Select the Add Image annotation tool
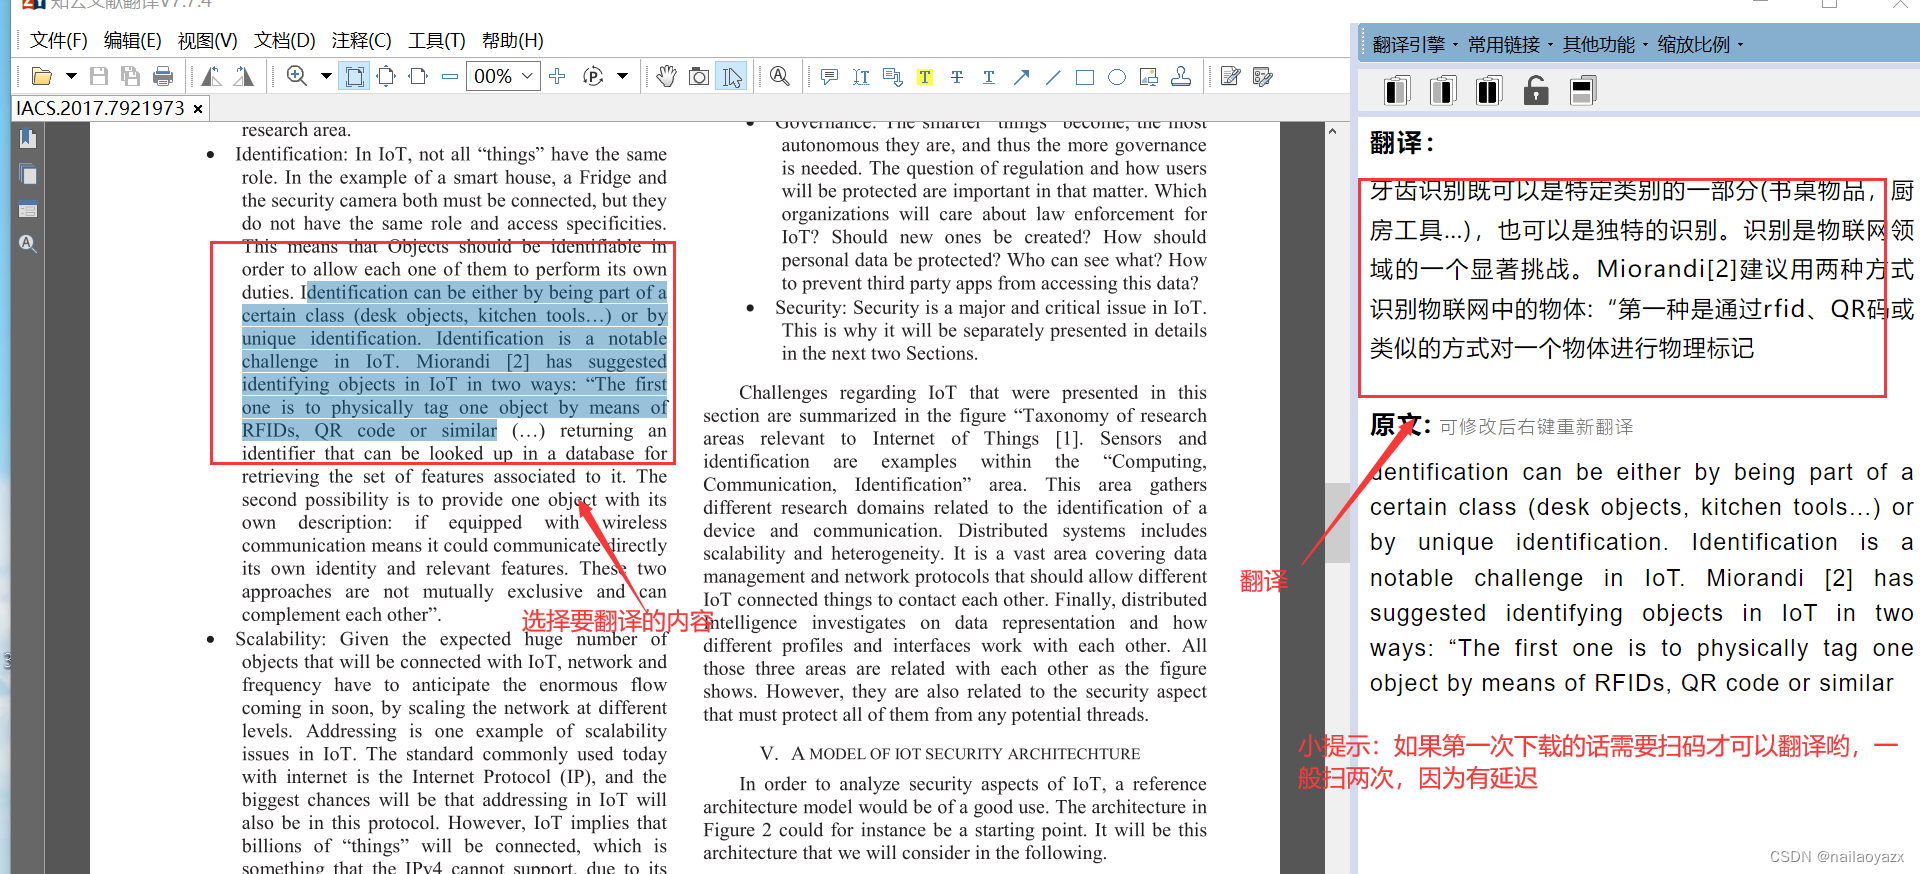Image resolution: width=1920 pixels, height=874 pixels. [1149, 76]
